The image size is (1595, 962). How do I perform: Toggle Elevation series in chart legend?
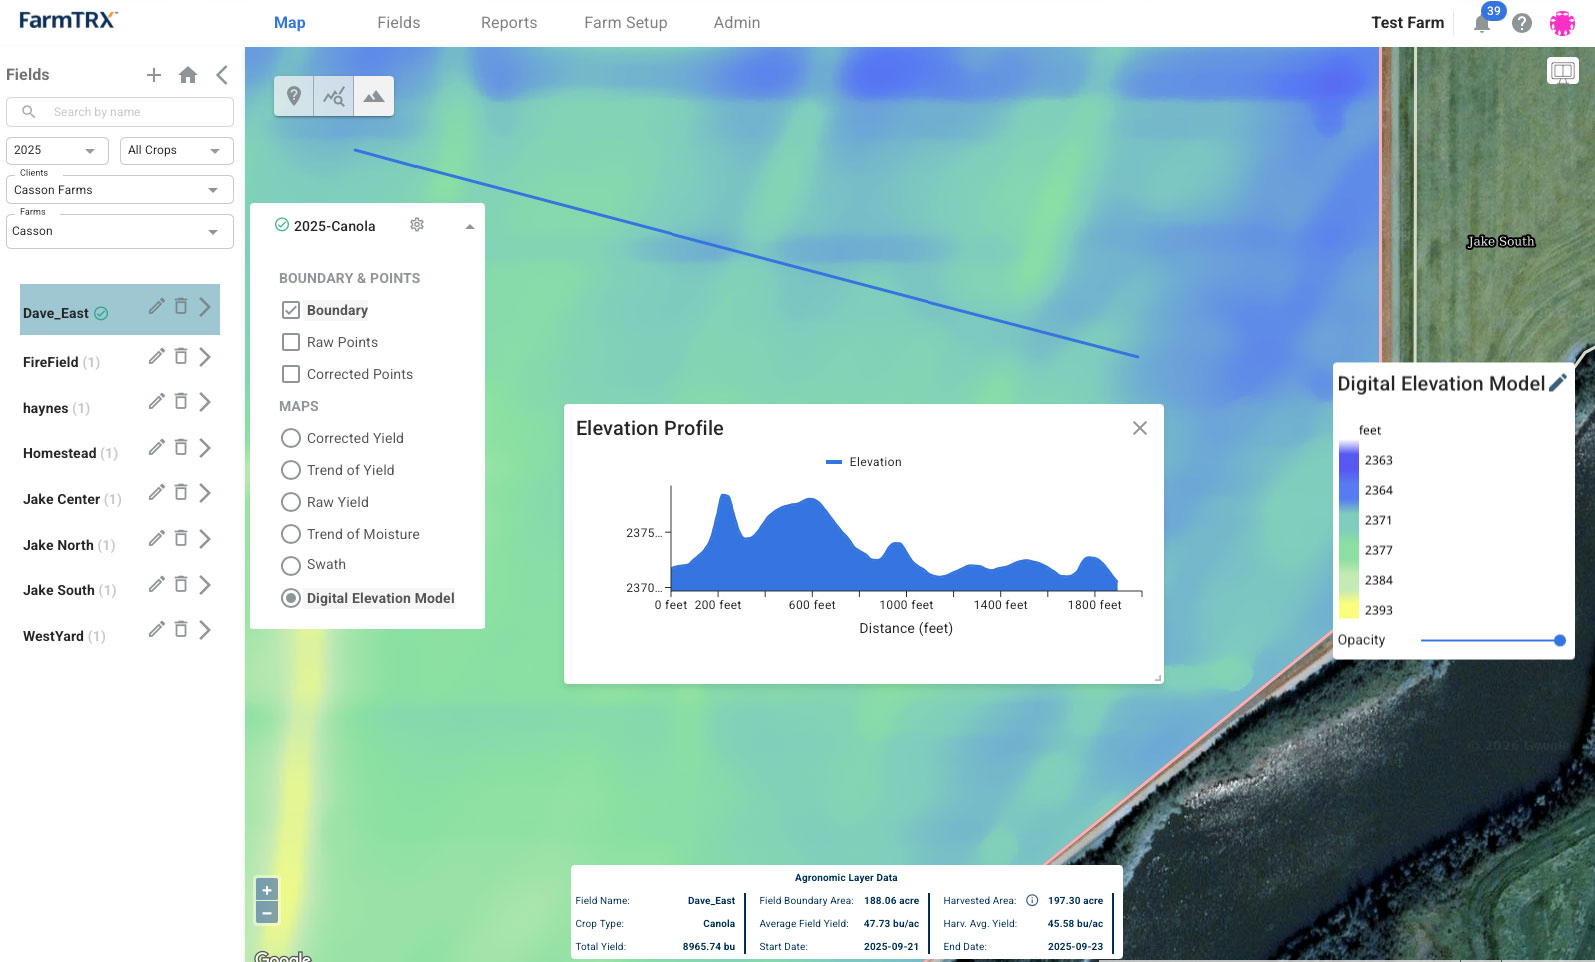click(x=864, y=462)
